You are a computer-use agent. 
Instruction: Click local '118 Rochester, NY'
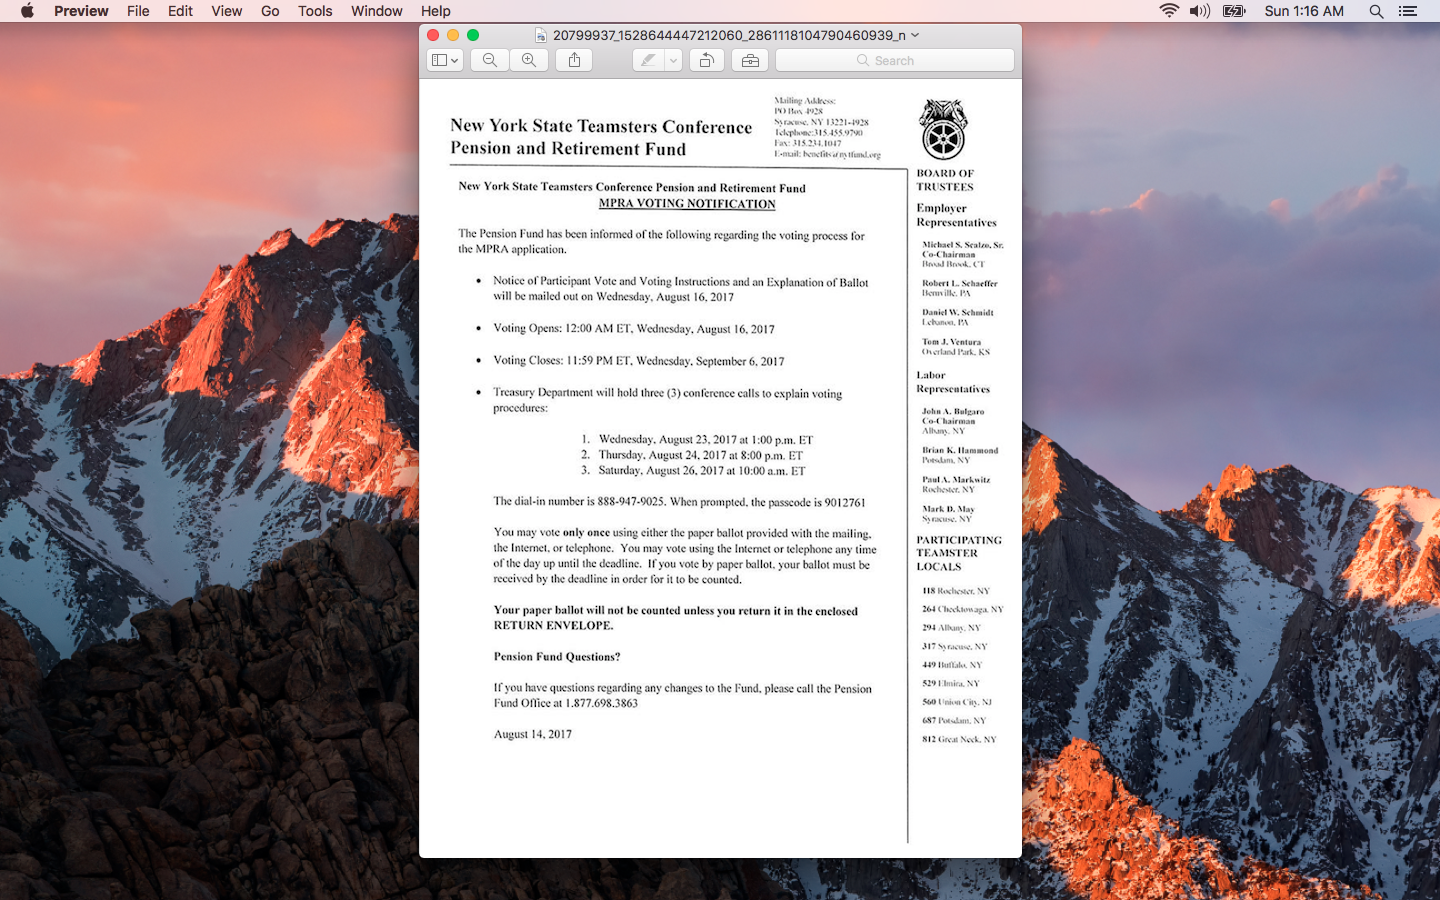click(956, 591)
